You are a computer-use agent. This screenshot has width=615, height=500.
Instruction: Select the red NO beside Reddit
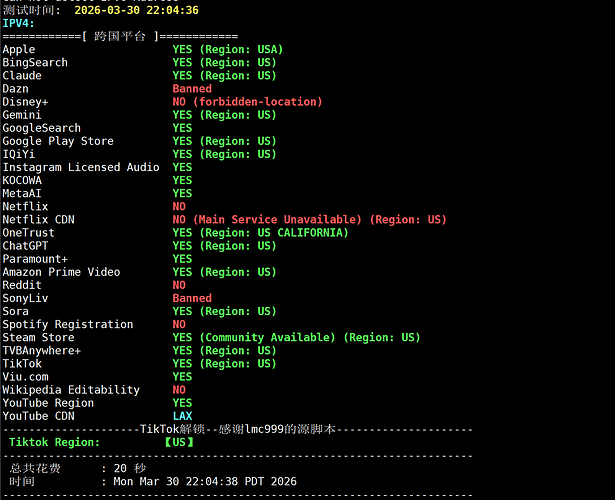coord(179,285)
